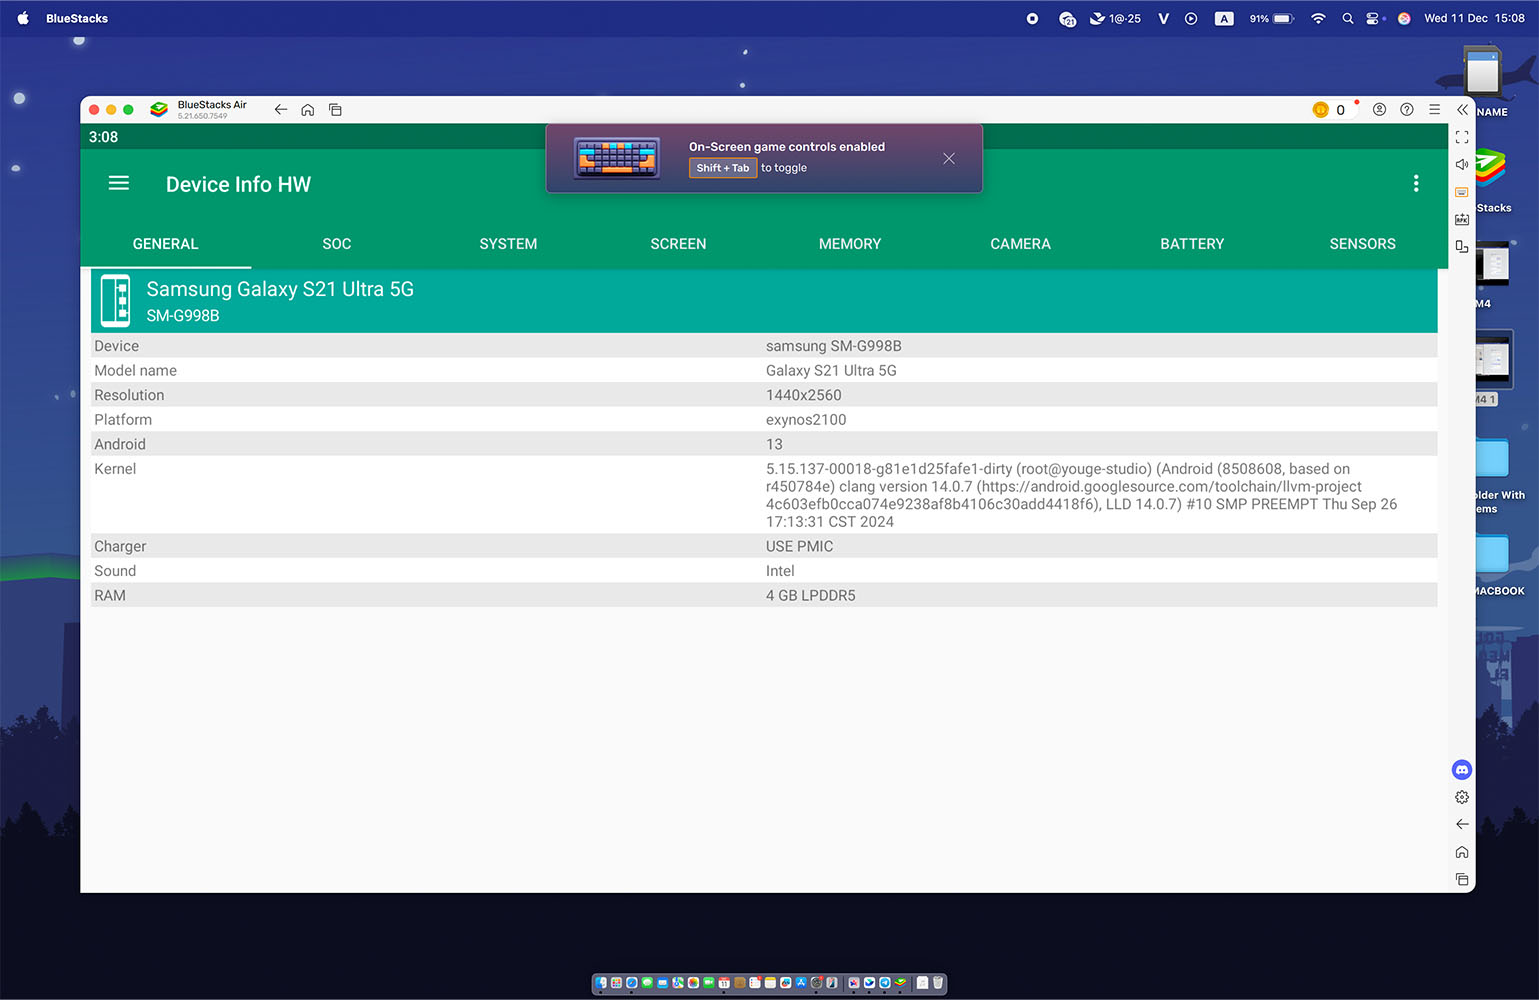Image resolution: width=1539 pixels, height=1000 pixels.
Task: Click the back arrow in side toolbar
Action: point(1462,824)
